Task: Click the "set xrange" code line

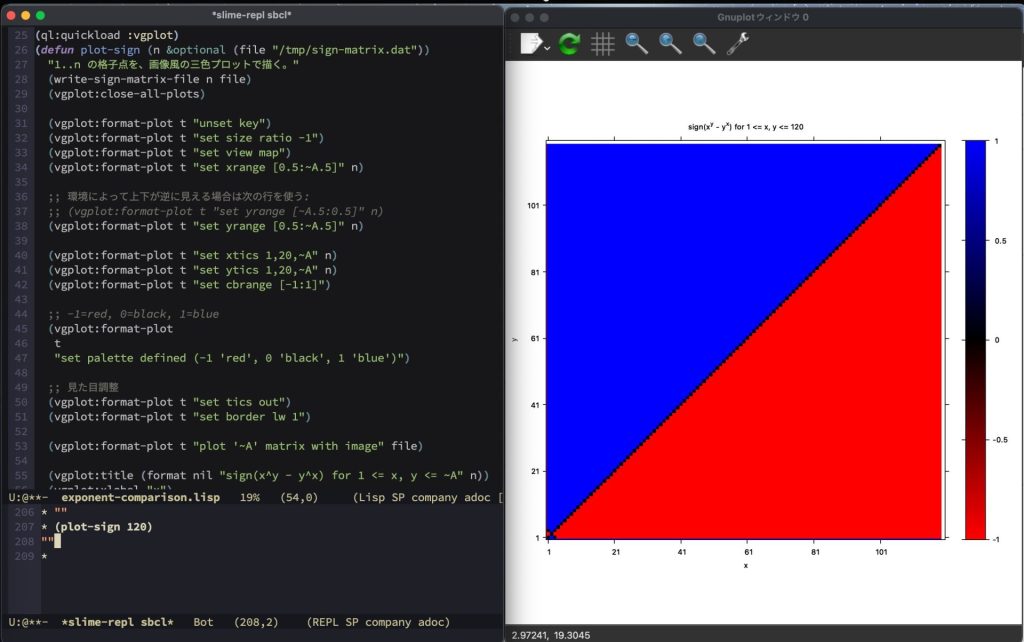Action: point(205,167)
